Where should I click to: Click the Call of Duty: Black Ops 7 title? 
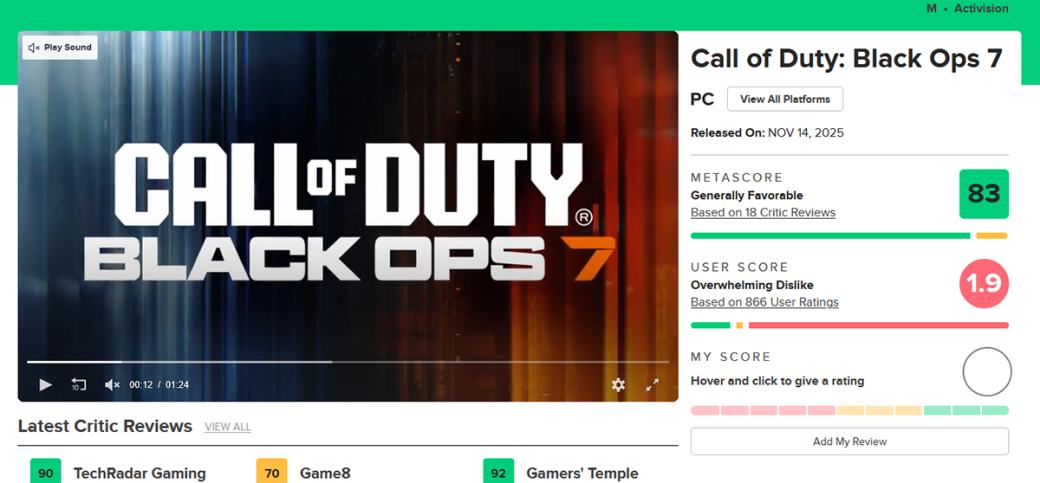click(x=846, y=58)
